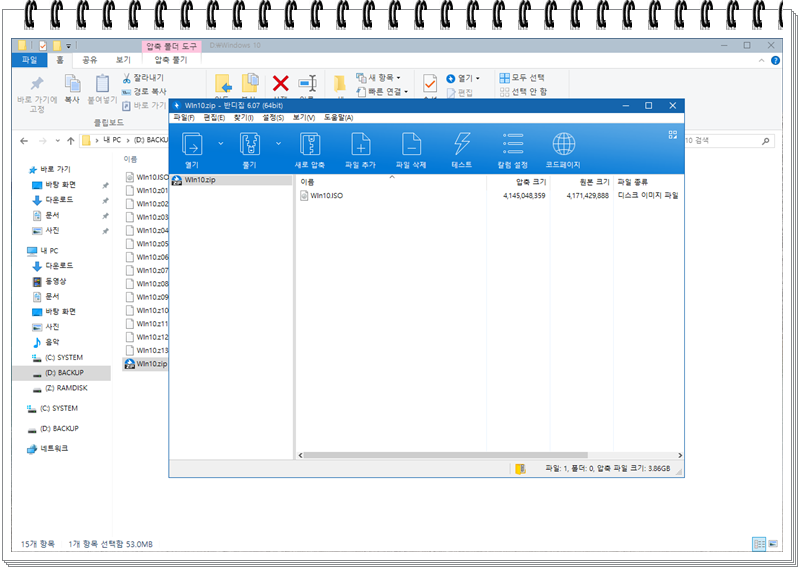
Task: Switch Explorer to details view icon
Action: [759, 544]
